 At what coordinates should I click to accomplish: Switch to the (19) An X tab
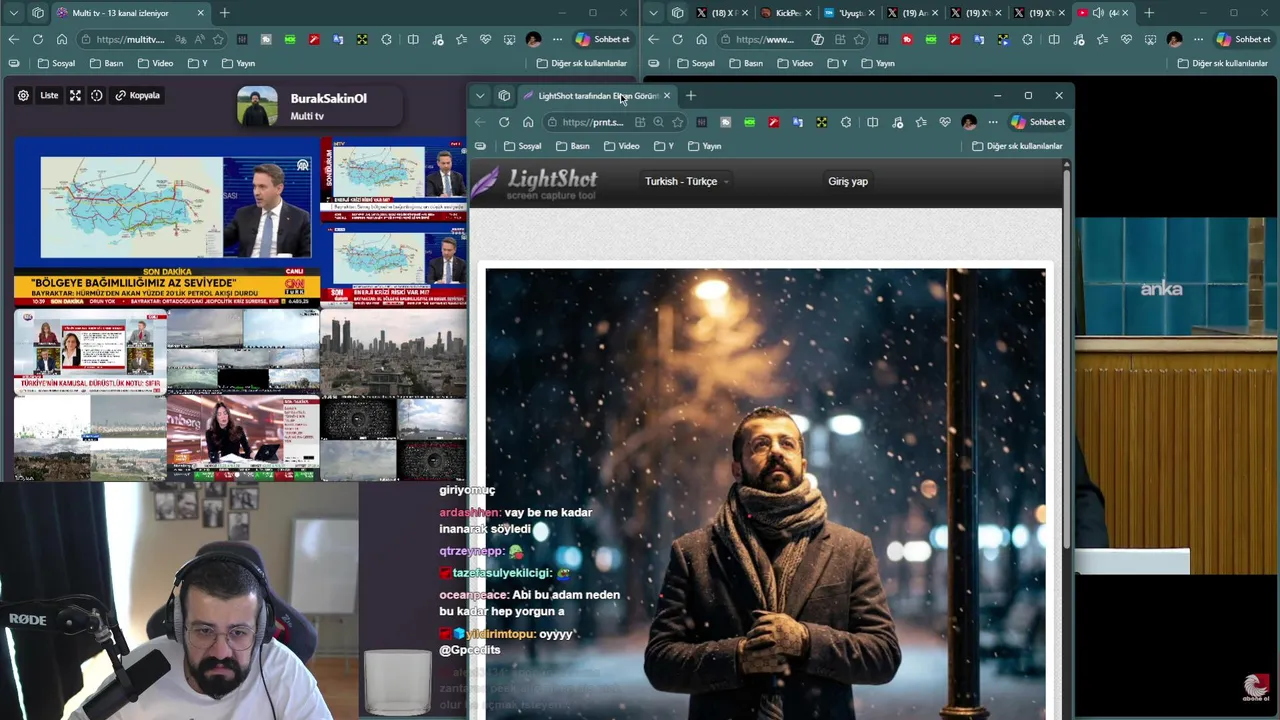[912, 13]
